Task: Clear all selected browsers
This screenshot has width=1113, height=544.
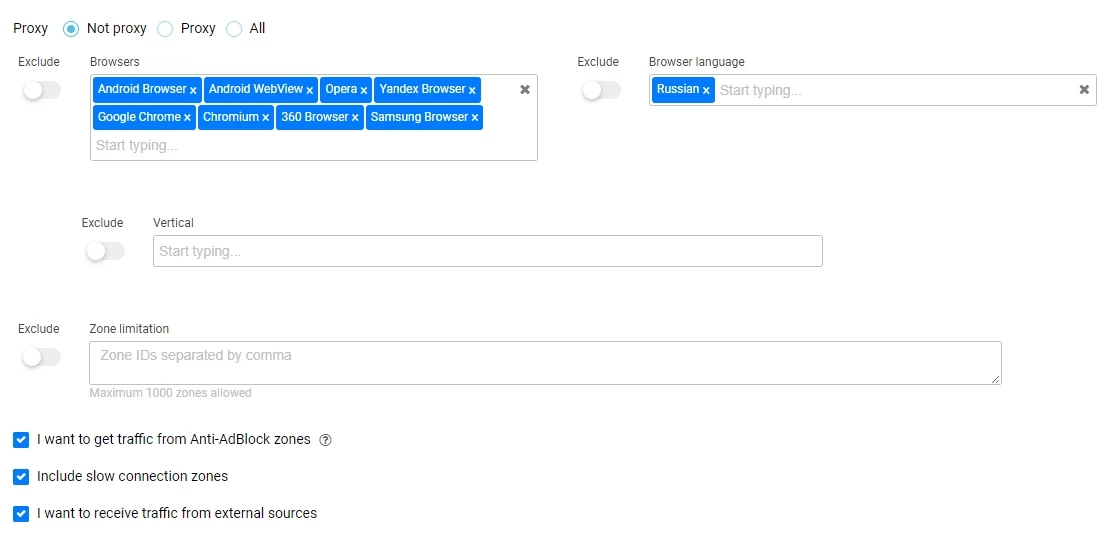Action: 525,89
